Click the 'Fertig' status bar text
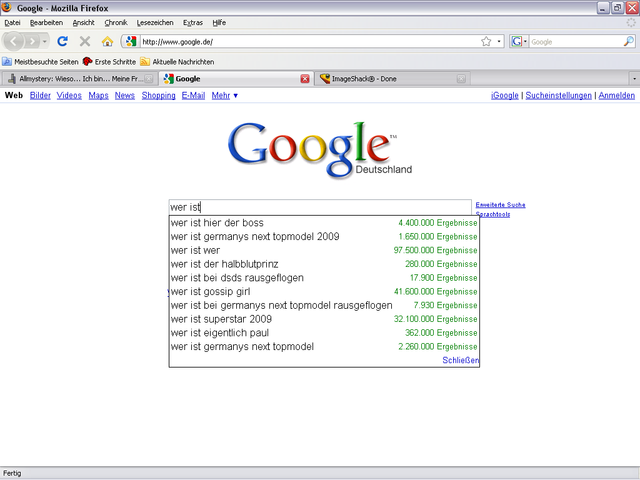The width and height of the screenshot is (640, 480). (12, 473)
